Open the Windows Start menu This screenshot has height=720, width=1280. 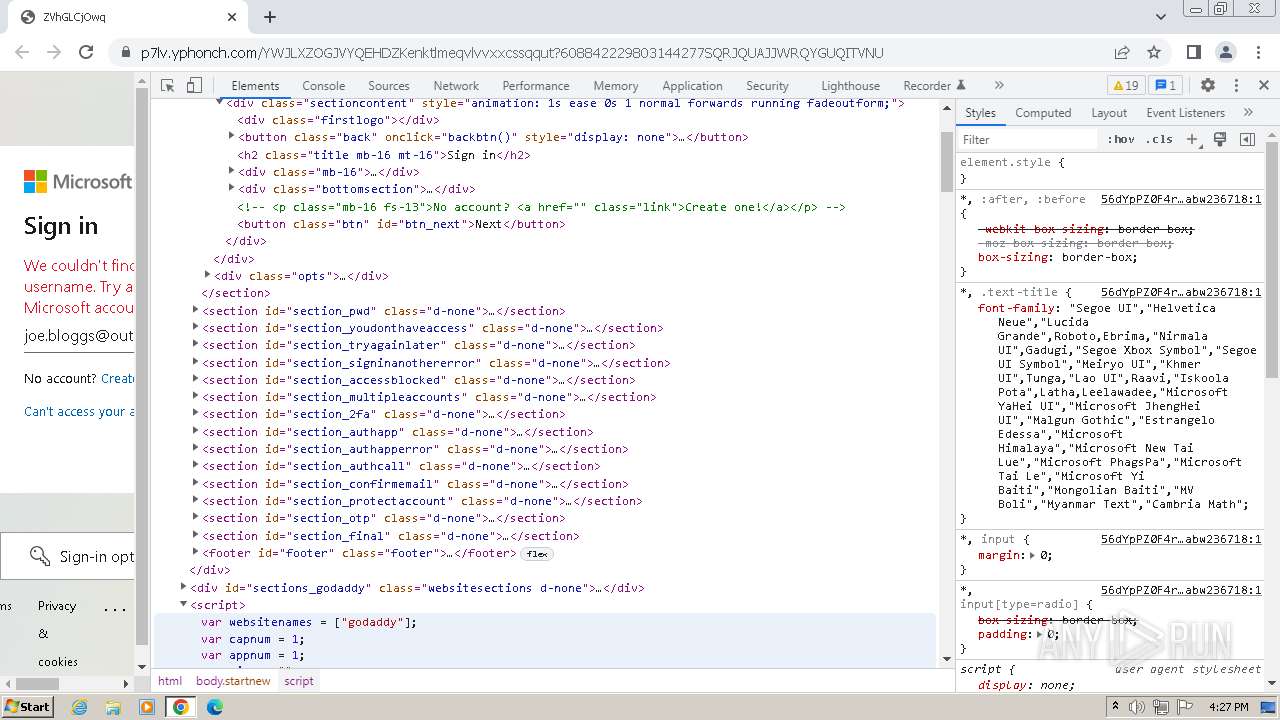[x=28, y=706]
